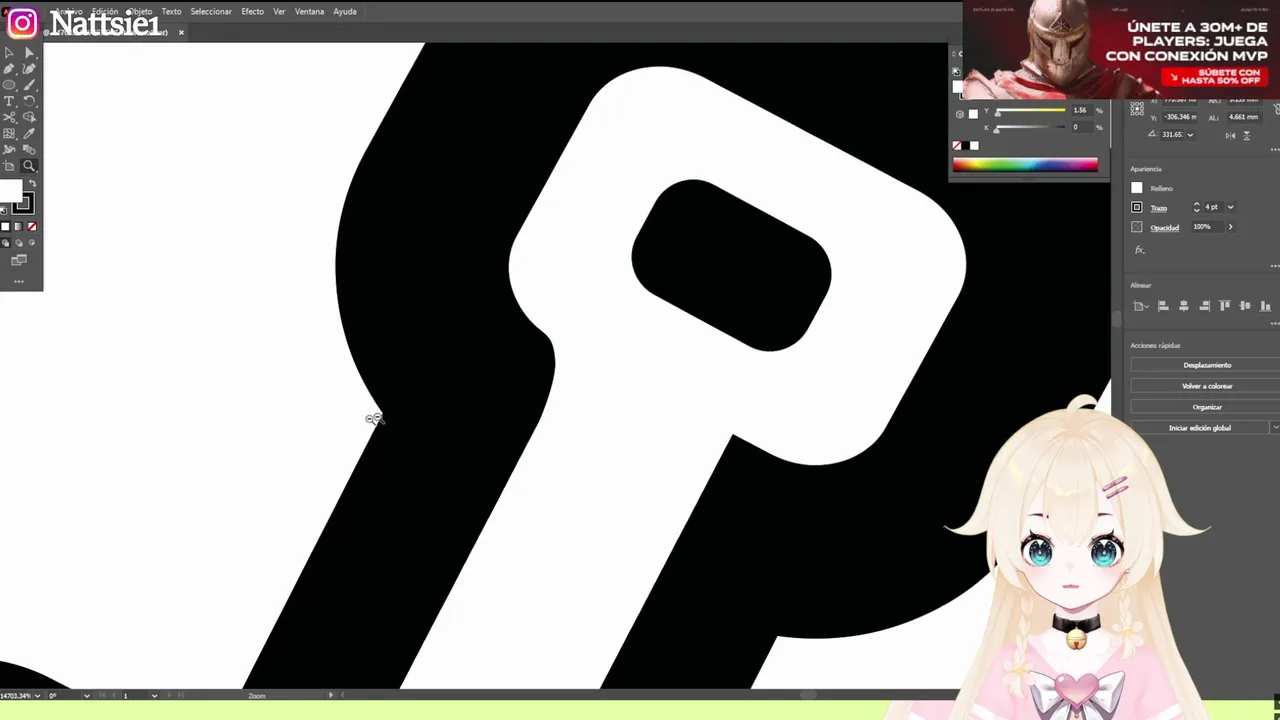The width and height of the screenshot is (1280, 720).
Task: Swap fill and stroke arrows icon
Action: [x=33, y=182]
